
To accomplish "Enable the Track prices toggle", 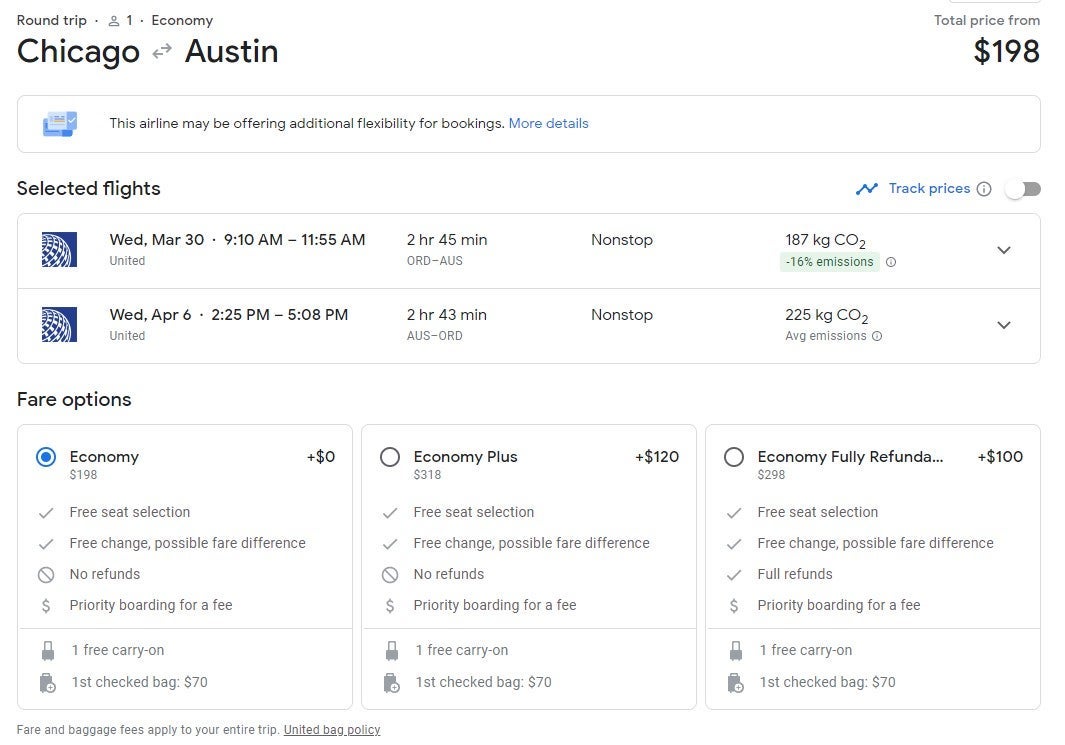I will tap(1022, 189).
